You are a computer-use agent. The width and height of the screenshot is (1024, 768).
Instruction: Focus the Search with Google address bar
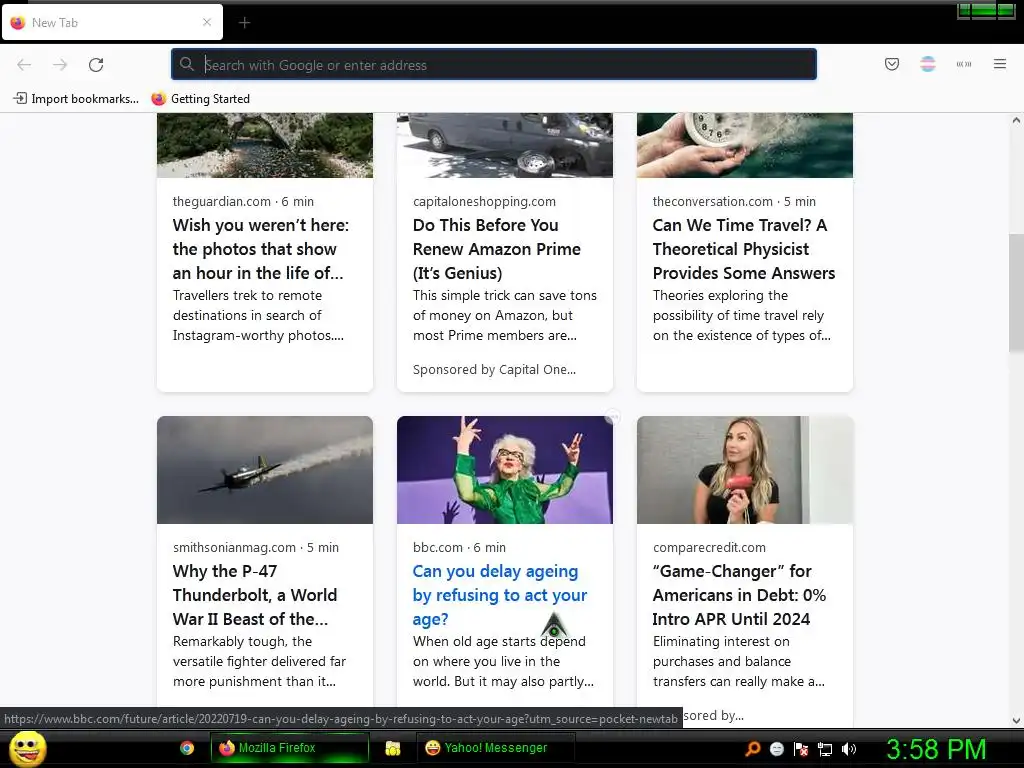click(x=494, y=65)
